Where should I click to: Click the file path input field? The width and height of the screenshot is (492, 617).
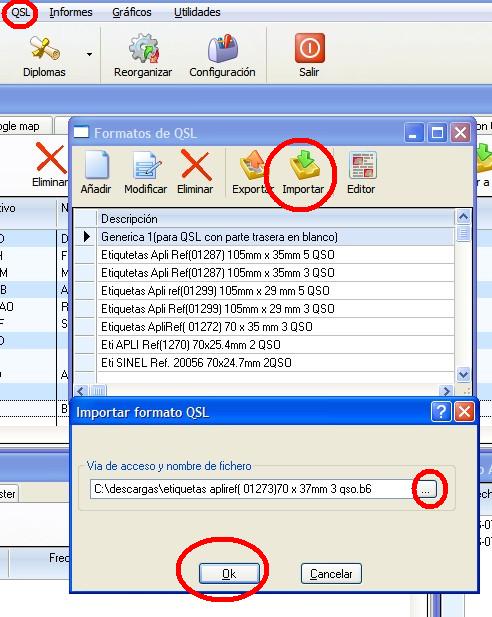[x=252, y=489]
